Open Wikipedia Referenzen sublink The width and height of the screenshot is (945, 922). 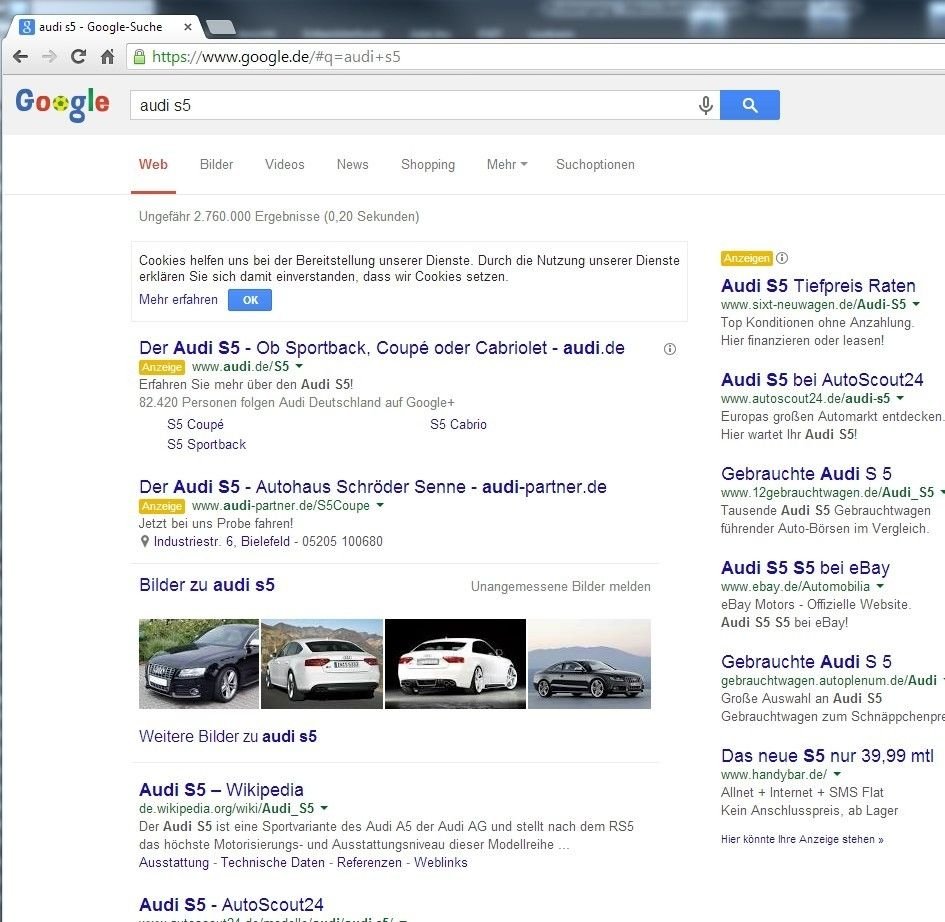(x=369, y=862)
